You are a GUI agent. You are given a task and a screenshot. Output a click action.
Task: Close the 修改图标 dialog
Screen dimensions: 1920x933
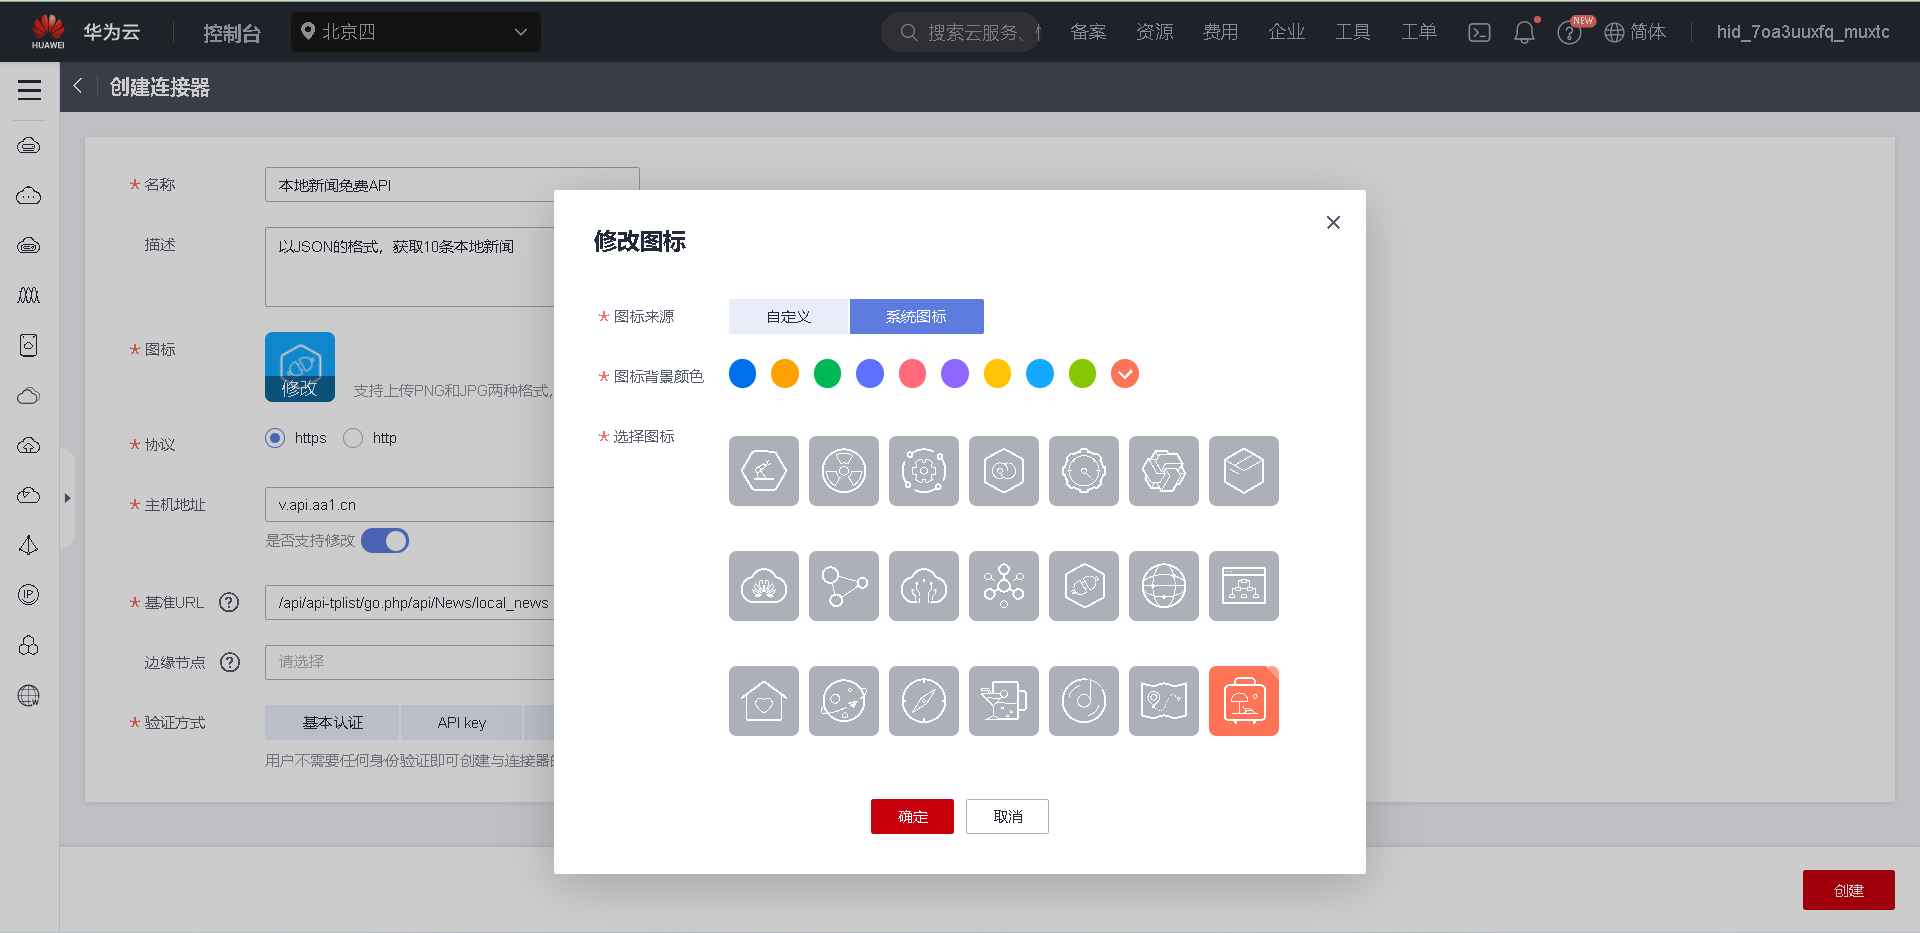point(1333,222)
